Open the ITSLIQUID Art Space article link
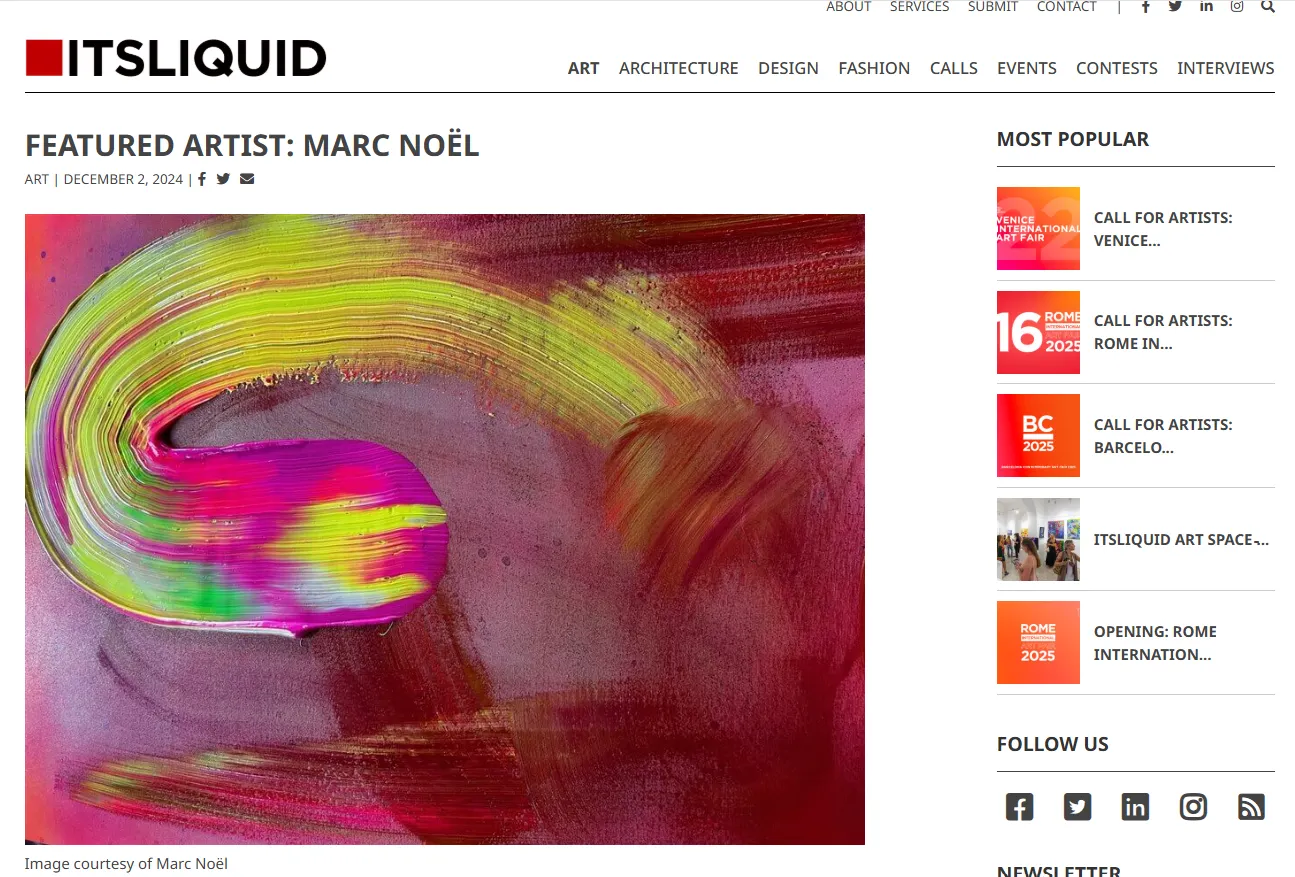 pyautogui.click(x=1181, y=540)
